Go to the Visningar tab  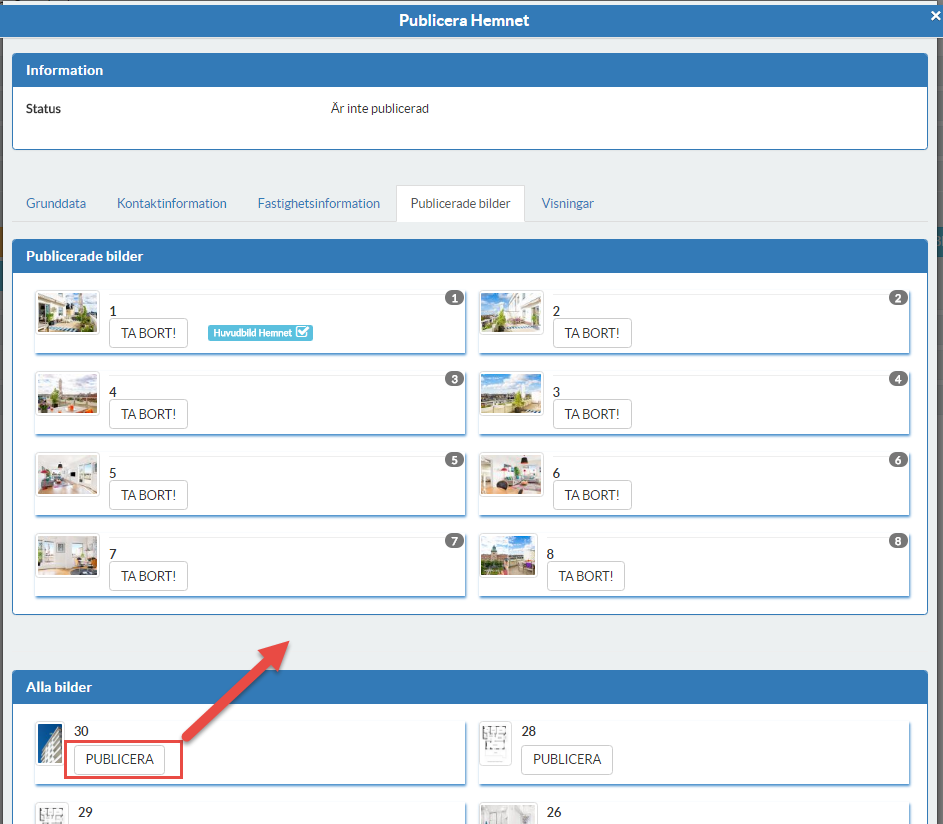tap(567, 203)
